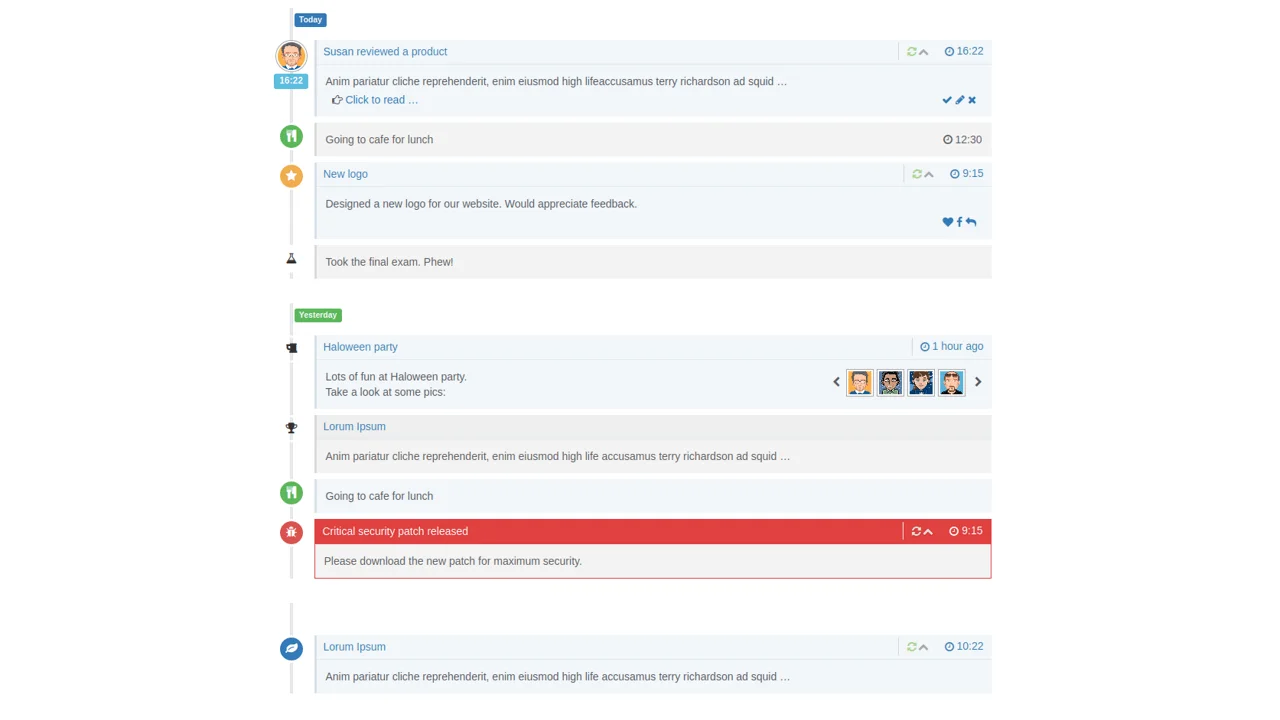Click the green checkmark approve icon
Viewport: 1280px width, 720px height.
coord(947,100)
